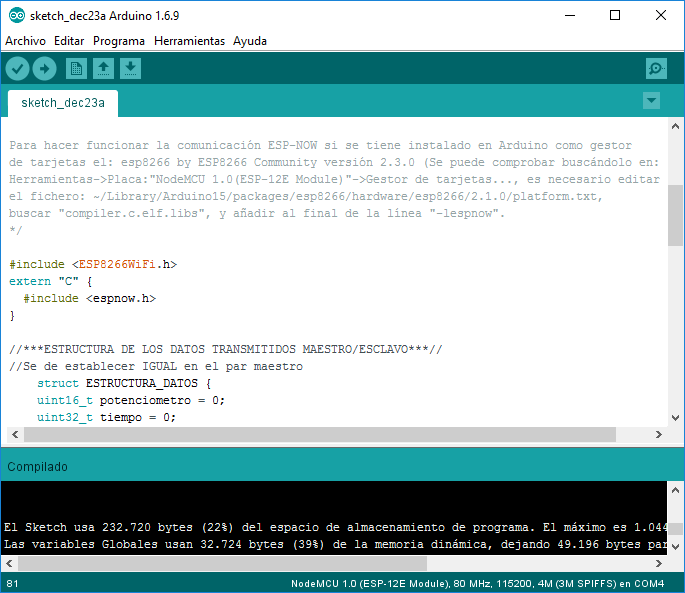Click editor horizontal scrollbar right arrow
Viewport: 685px width, 593px height.
pos(659,434)
